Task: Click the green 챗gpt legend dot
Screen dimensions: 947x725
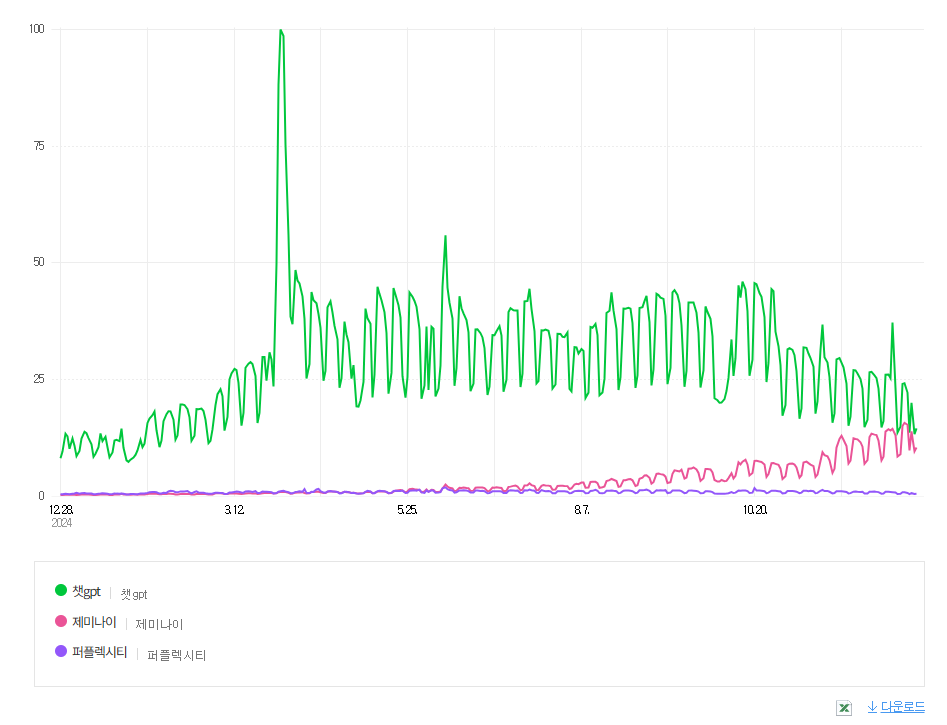Action: [61, 590]
